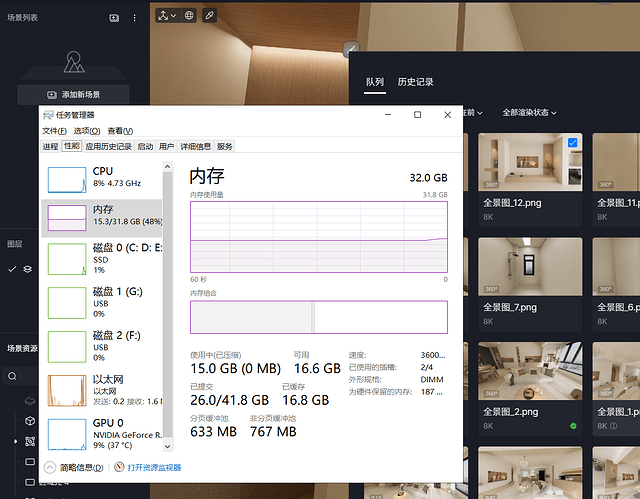640x499 pixels.
Task: Collapse Task Manager using 简略信息 arrow
Action: click(50, 467)
